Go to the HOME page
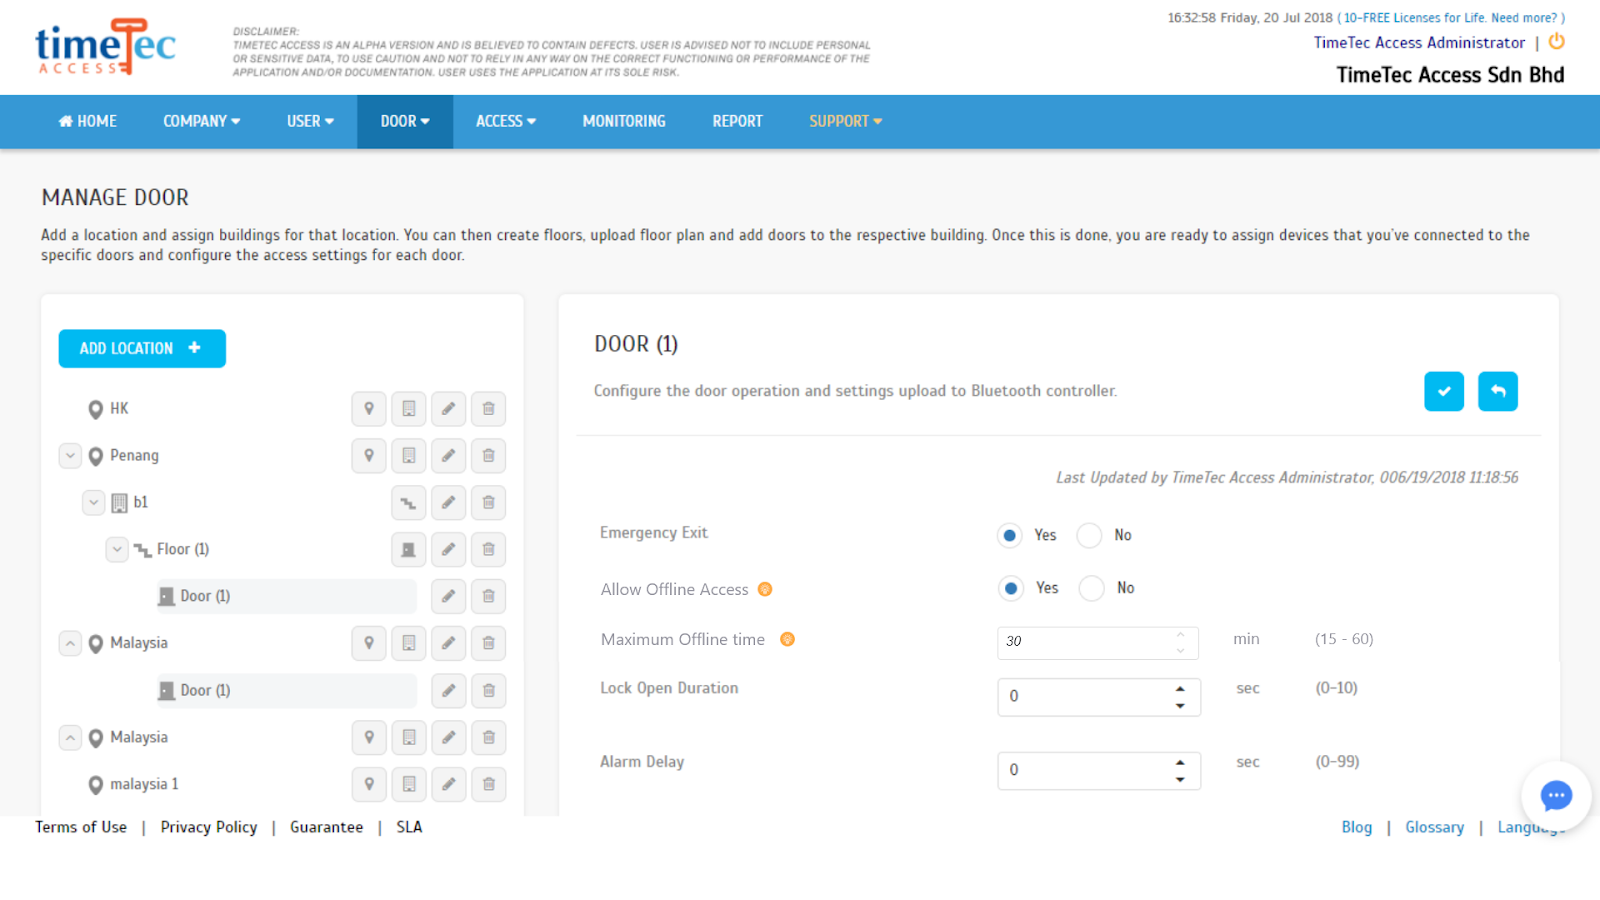Image resolution: width=1600 pixels, height=900 pixels. pos(88,121)
